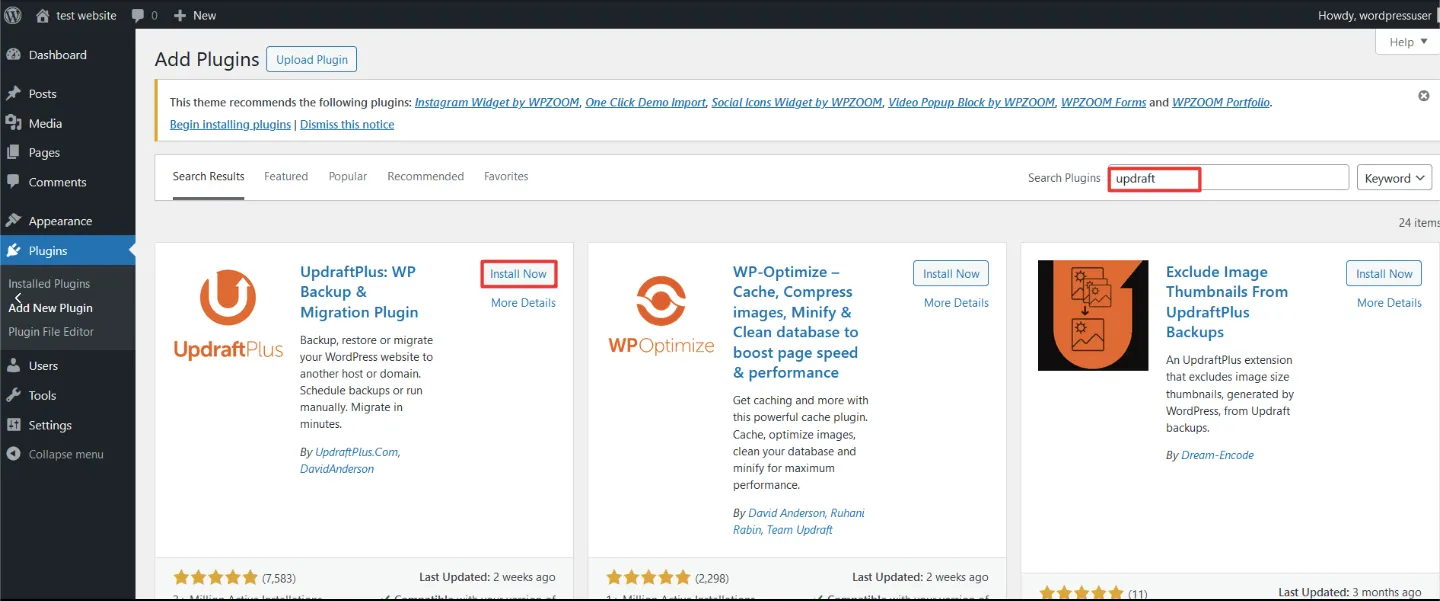Switch to the Recommended tab
Image resolution: width=1440 pixels, height=601 pixels.
425,176
